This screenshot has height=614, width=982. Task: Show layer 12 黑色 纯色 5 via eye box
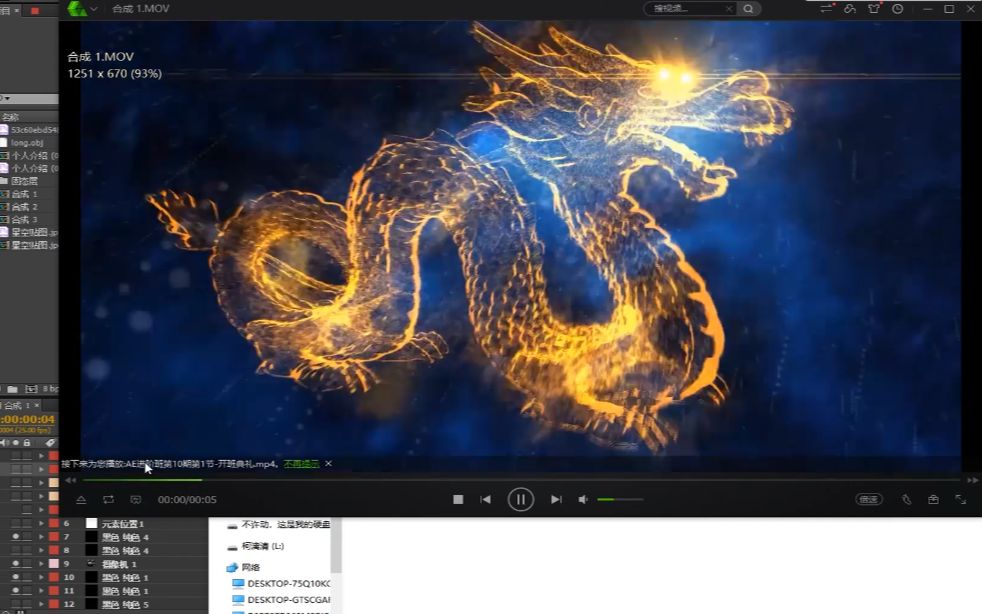(x=16, y=604)
